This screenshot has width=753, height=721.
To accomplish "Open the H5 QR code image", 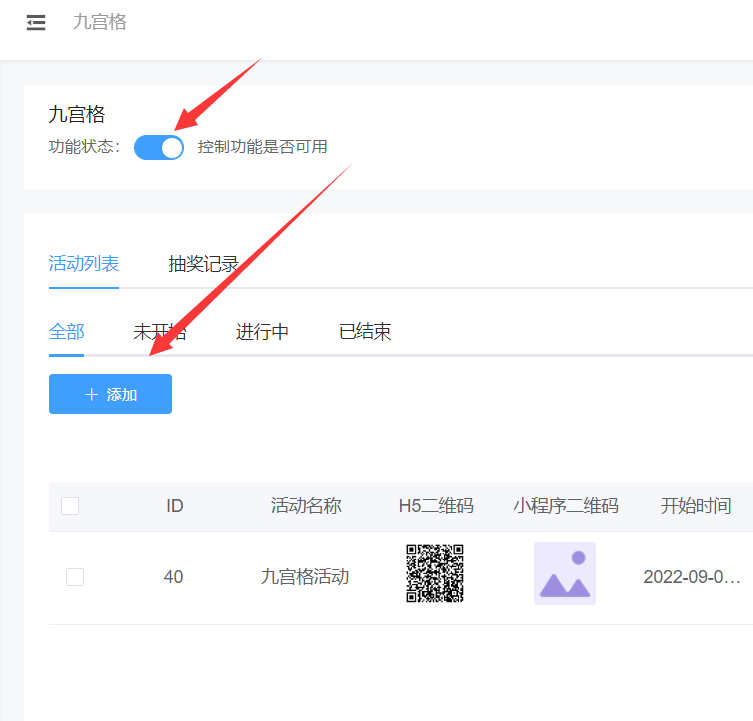I will pyautogui.click(x=435, y=573).
